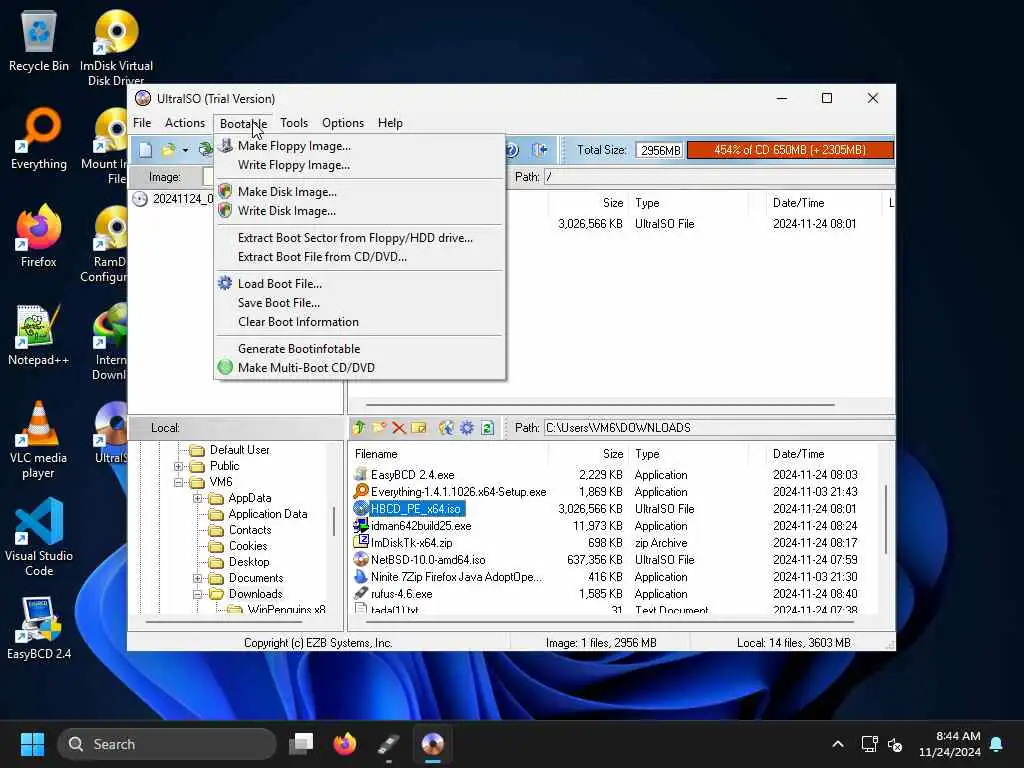Image resolution: width=1024 pixels, height=768 pixels.
Task: Click the globe icon in Local toolbar
Action: coord(446,428)
